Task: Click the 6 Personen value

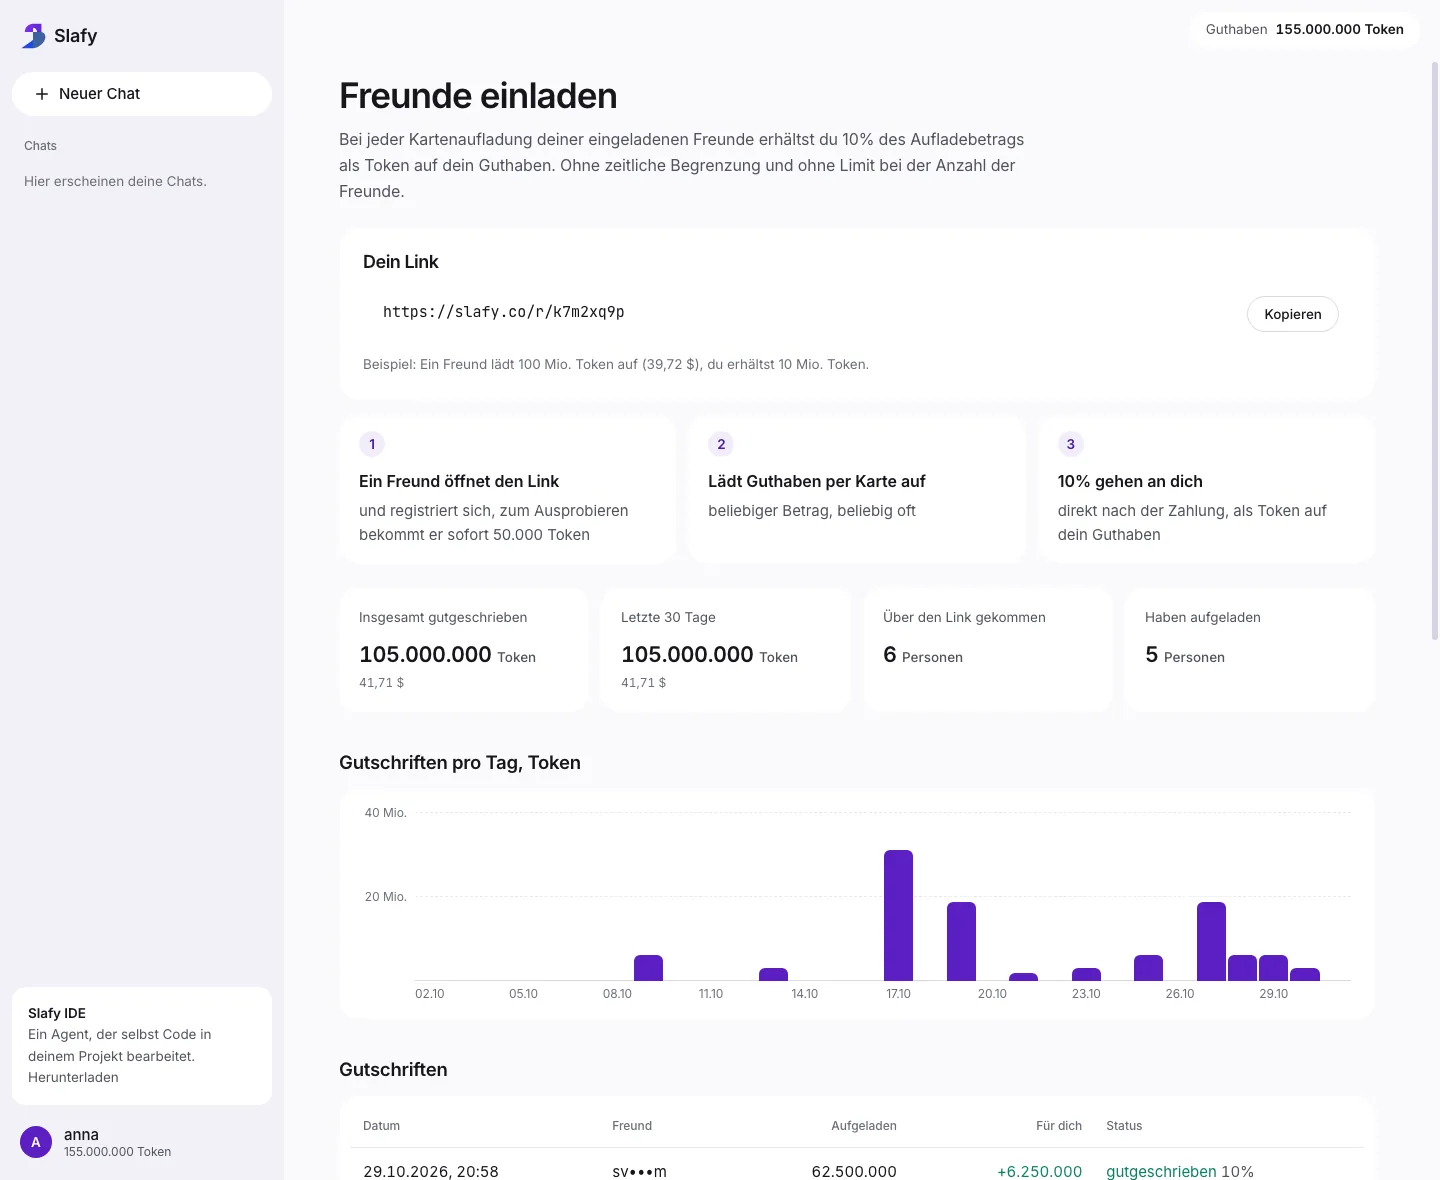Action: [923, 655]
